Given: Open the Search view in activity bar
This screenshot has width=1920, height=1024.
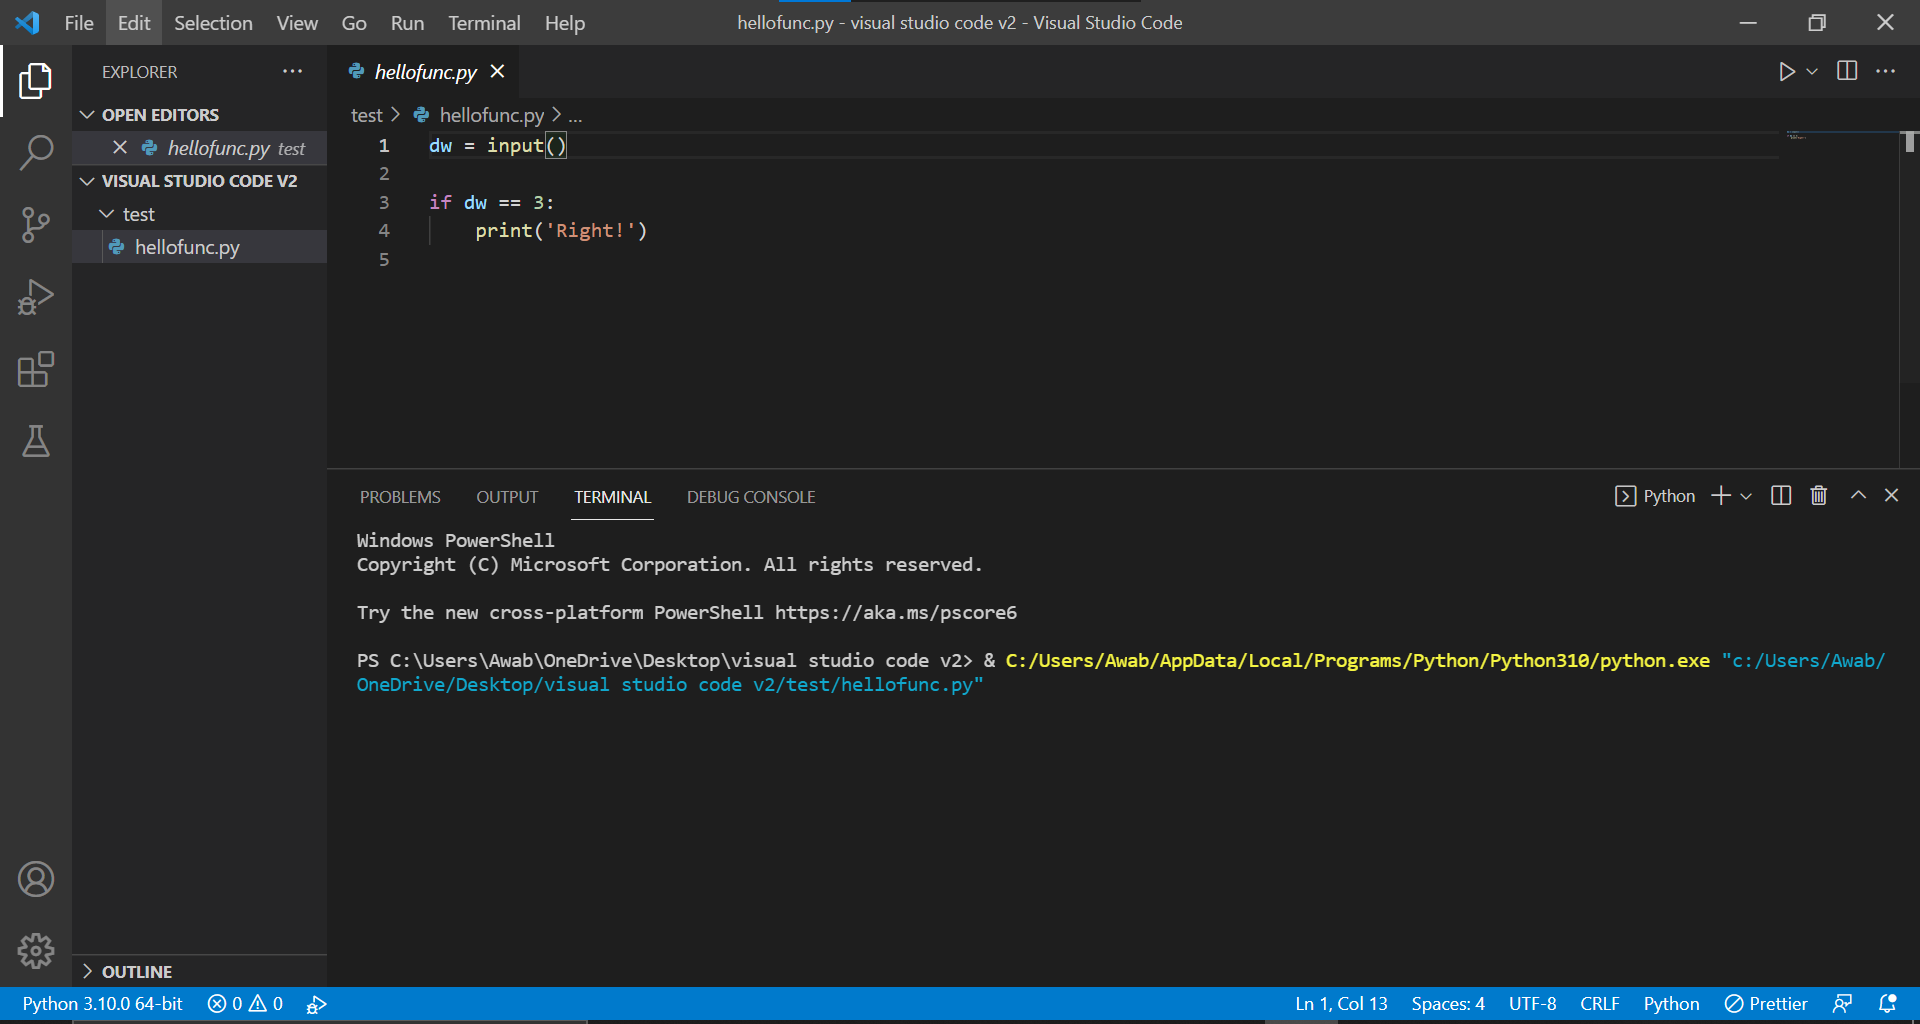Looking at the screenshot, I should click(x=36, y=153).
